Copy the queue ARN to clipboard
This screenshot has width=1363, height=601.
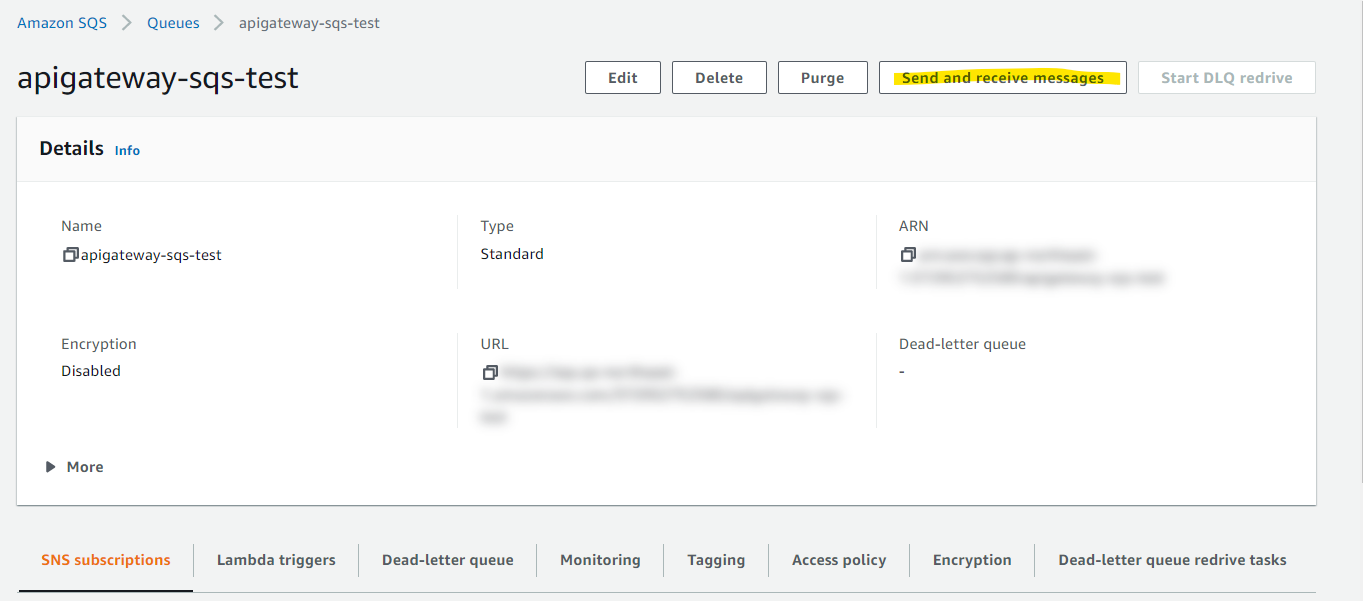[908, 254]
